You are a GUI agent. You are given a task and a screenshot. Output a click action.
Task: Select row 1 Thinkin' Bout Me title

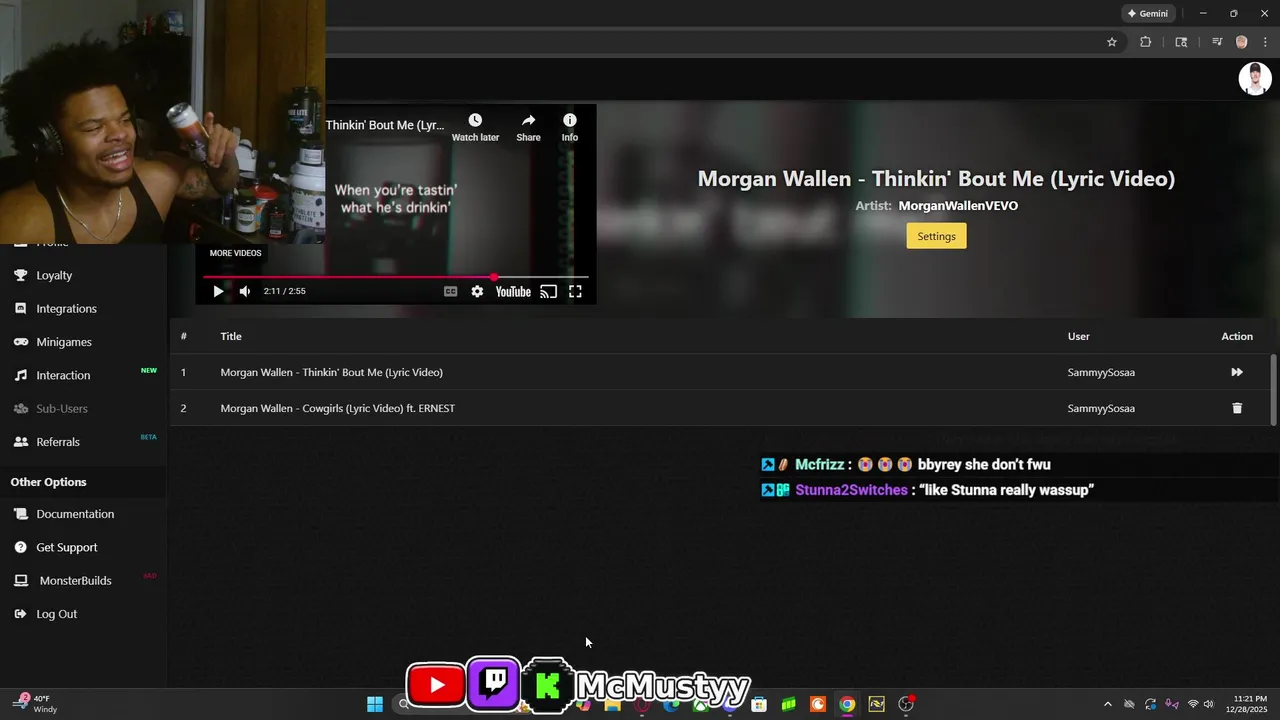[x=331, y=372]
